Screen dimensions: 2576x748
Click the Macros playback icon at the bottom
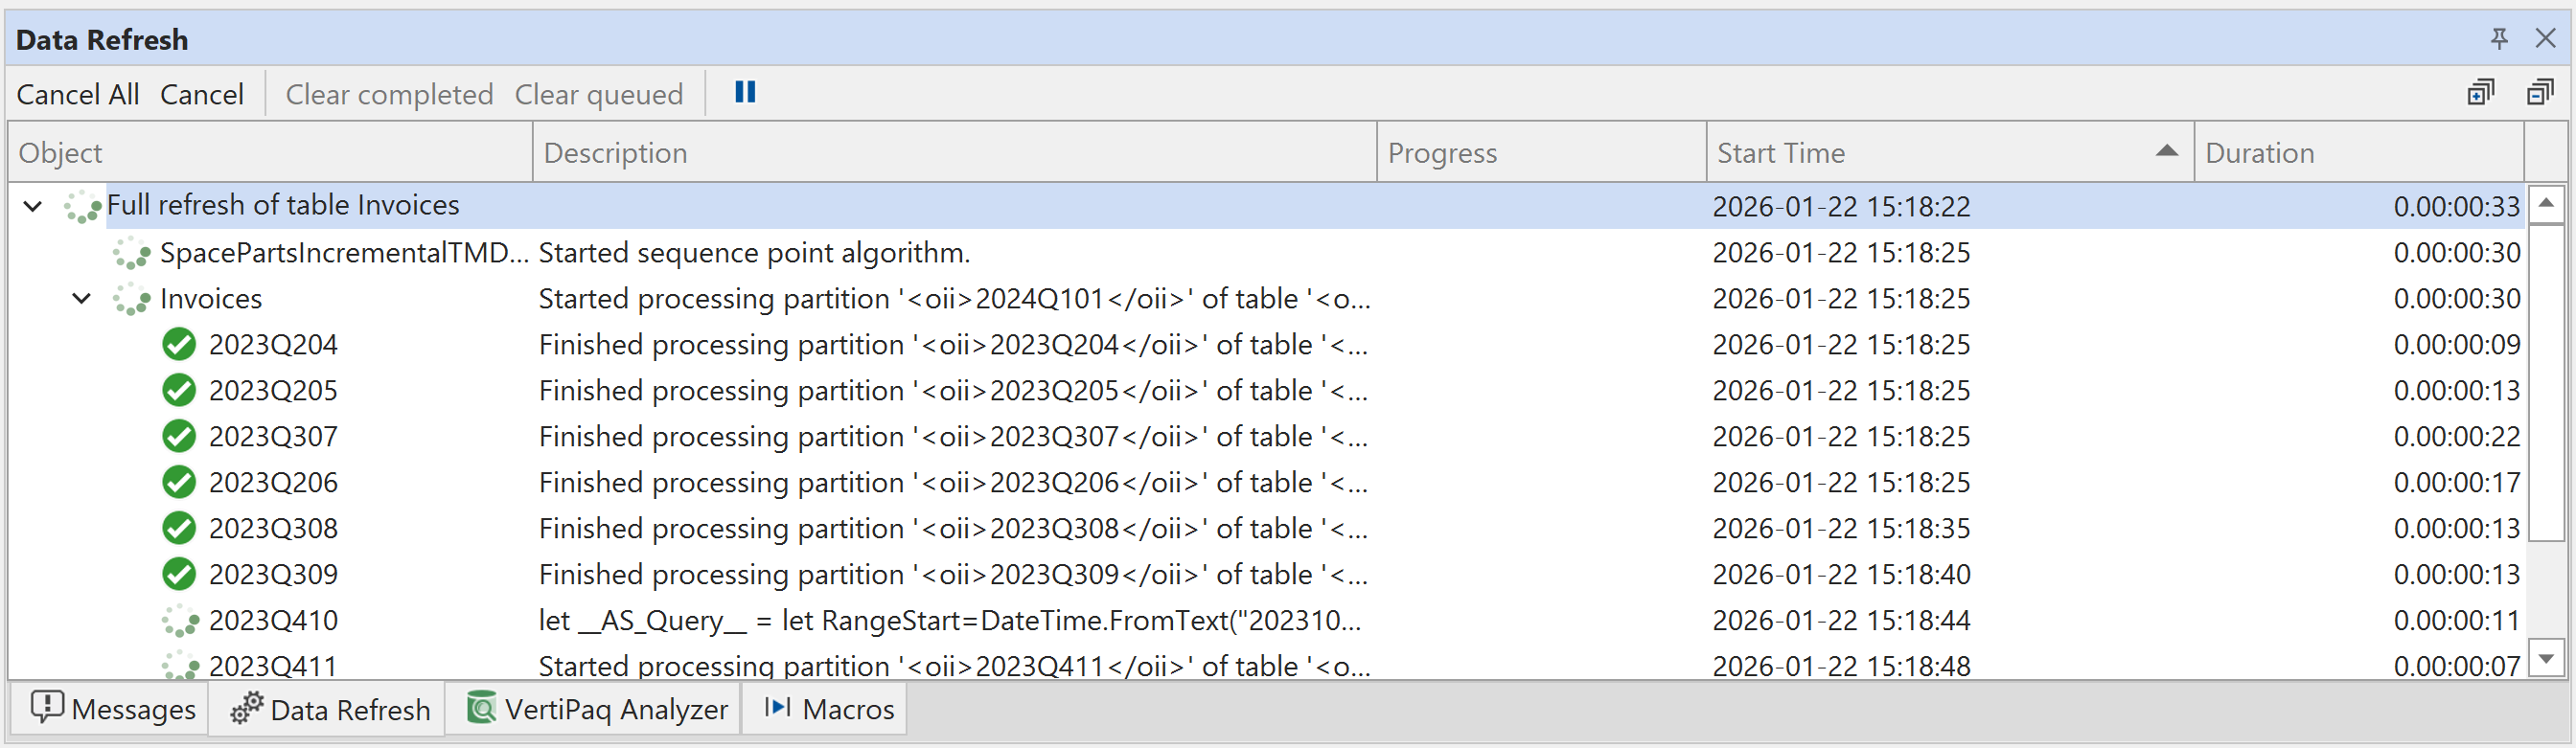click(x=778, y=708)
